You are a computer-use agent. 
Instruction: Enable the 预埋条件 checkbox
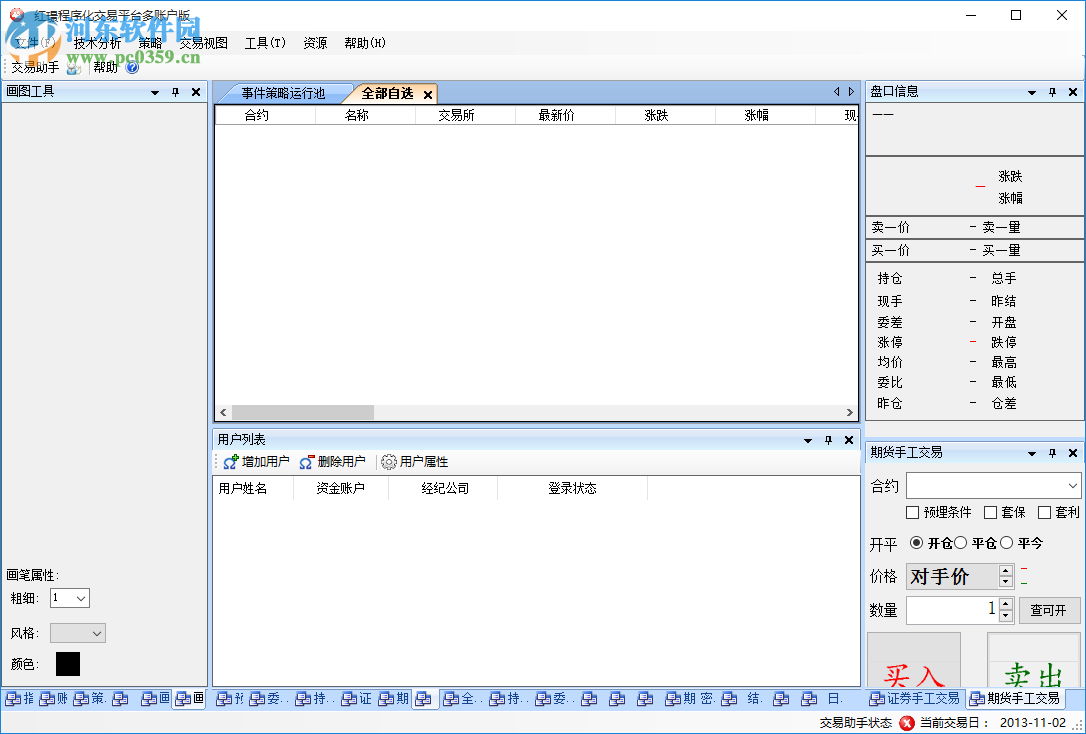913,511
